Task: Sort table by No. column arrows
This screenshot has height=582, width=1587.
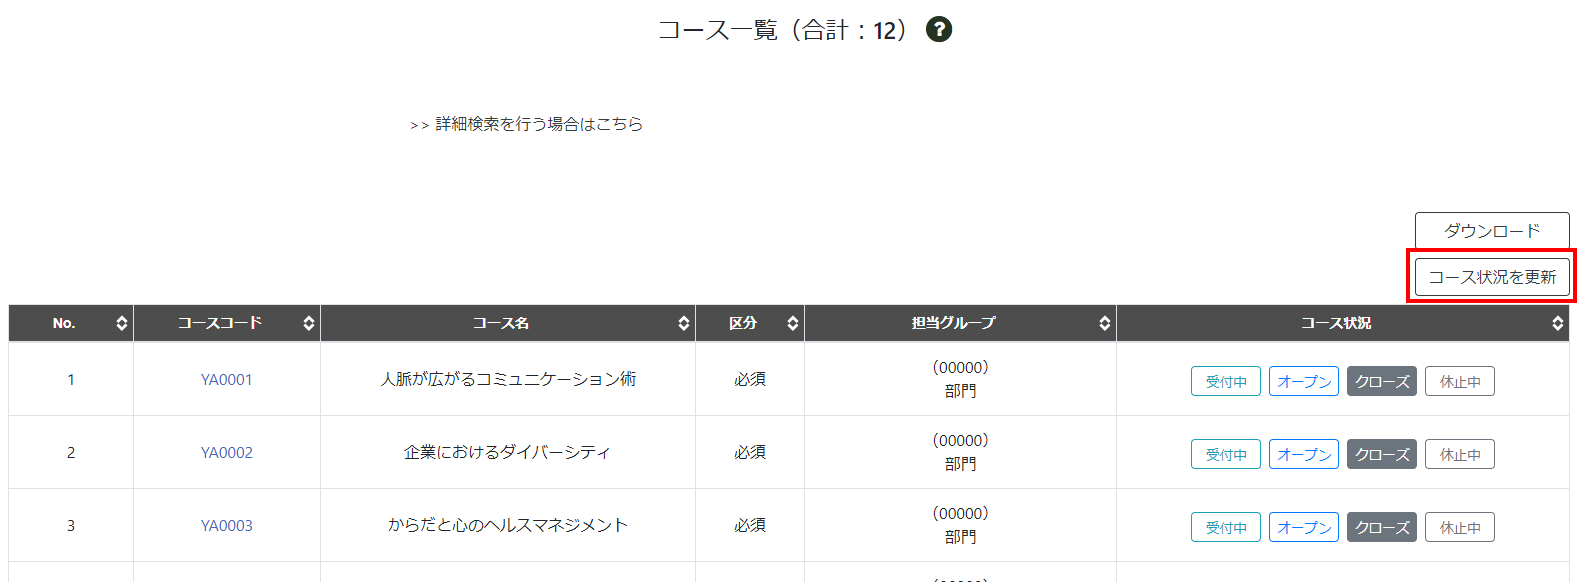Action: [x=121, y=323]
